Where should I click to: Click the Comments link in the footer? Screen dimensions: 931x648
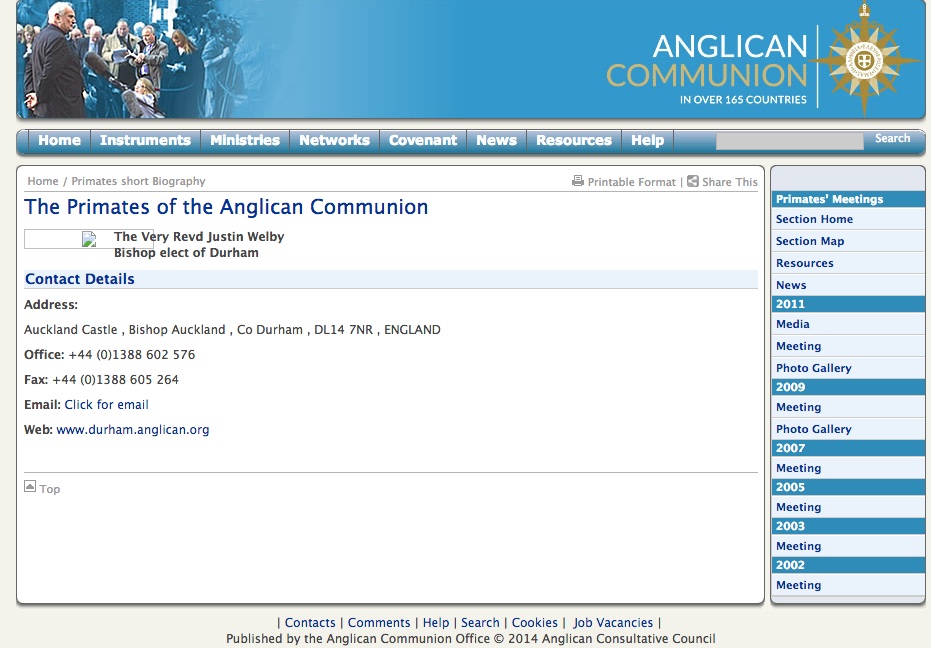click(379, 622)
